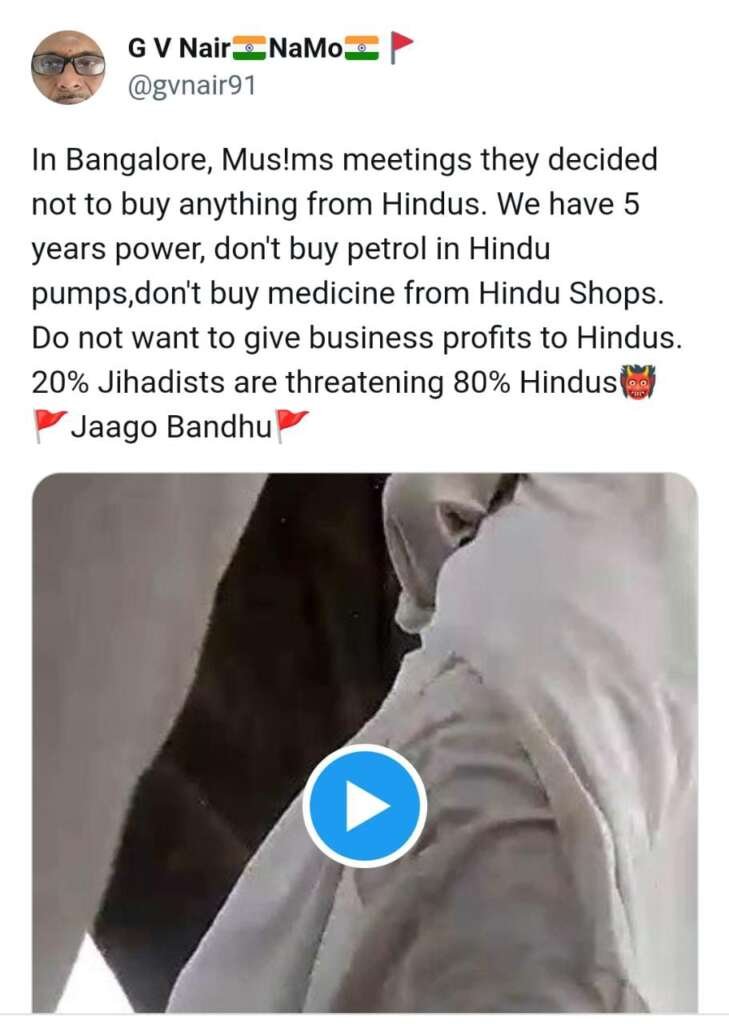Image resolution: width=729 pixels, height=1024 pixels.
Task: Open the "G V Nair" display name
Action: coord(178,49)
